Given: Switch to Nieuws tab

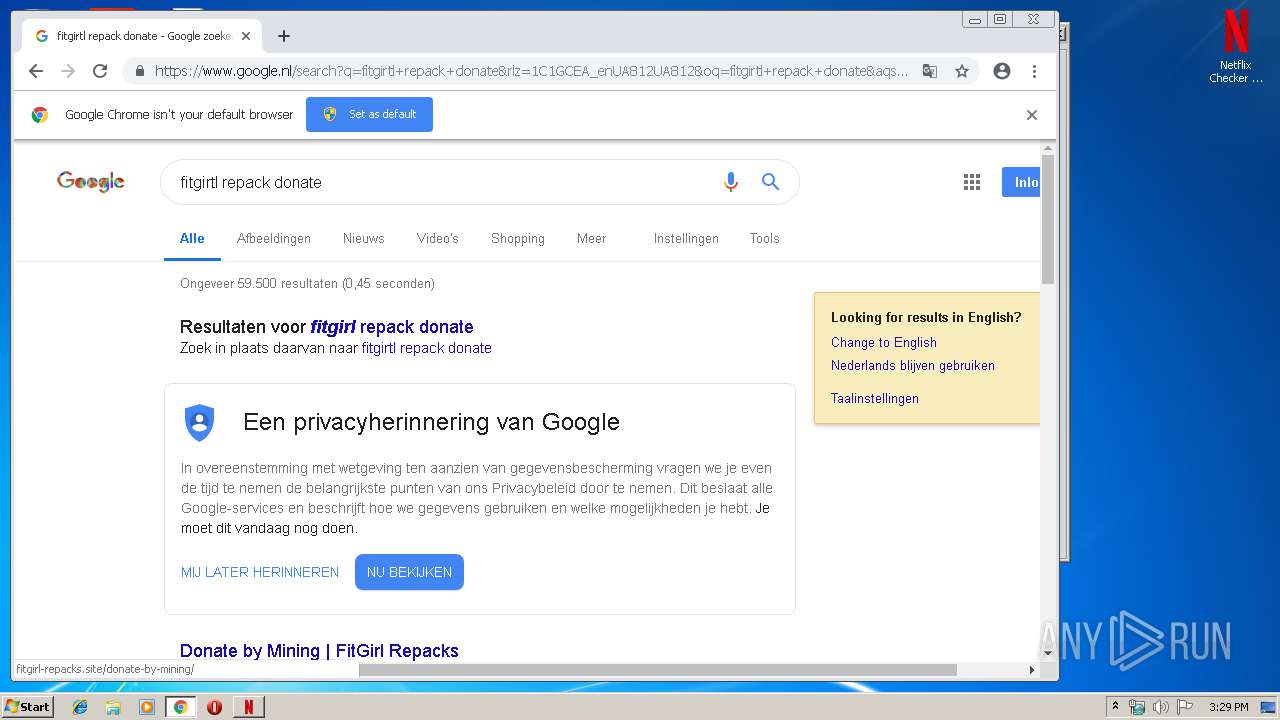Looking at the screenshot, I should 364,239.
